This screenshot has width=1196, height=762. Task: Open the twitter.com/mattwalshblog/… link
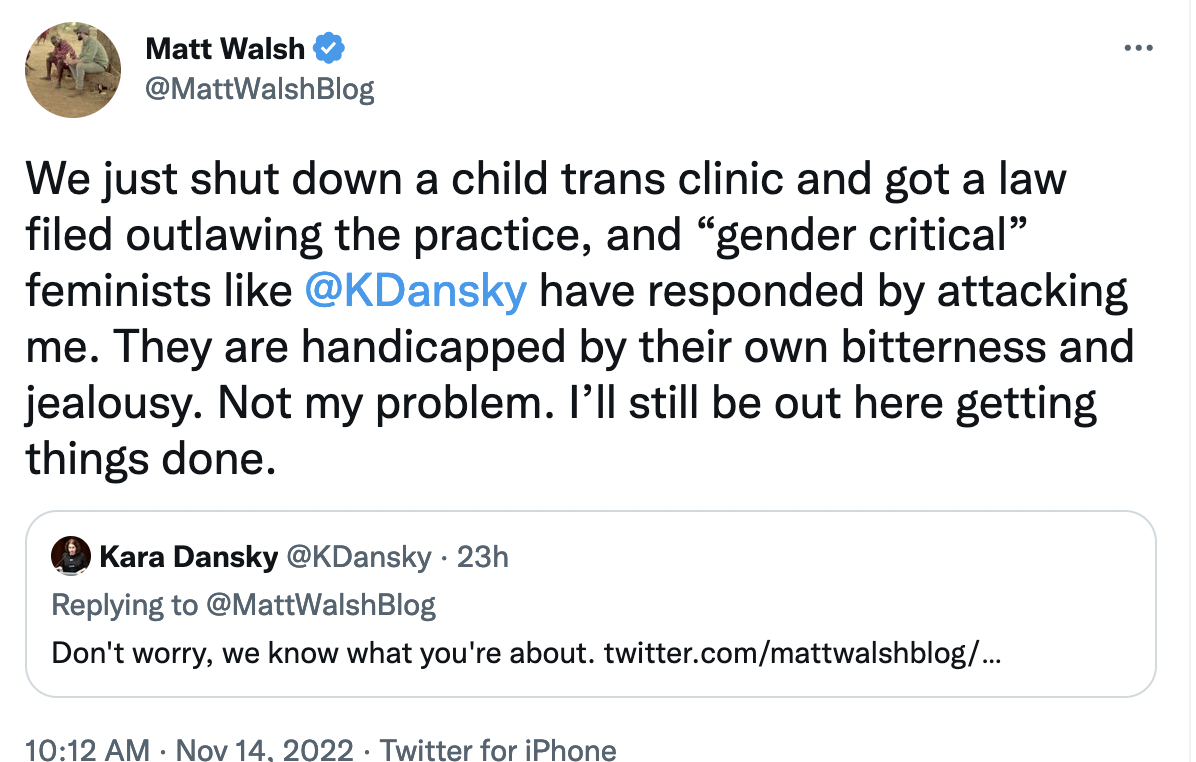802,653
